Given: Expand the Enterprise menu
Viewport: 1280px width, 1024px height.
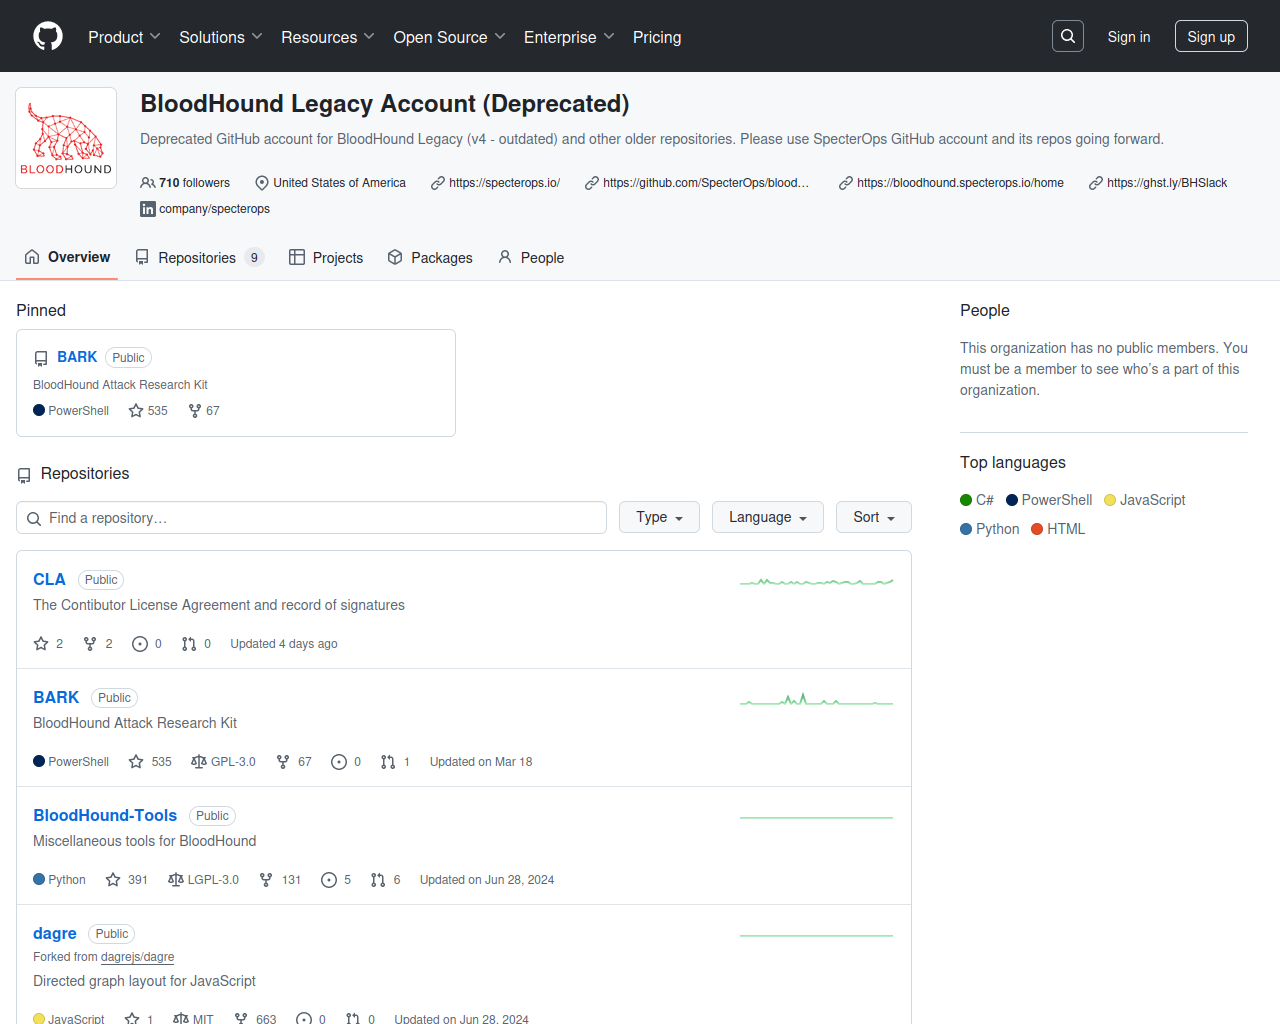Looking at the screenshot, I should tap(569, 37).
